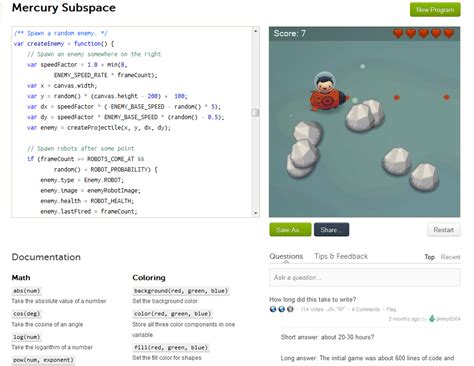Viewport: 474px width, 366px height.
Task: Click the code line "var enemy = createProjectile(x, y, dx, dy);"
Action: [99, 128]
